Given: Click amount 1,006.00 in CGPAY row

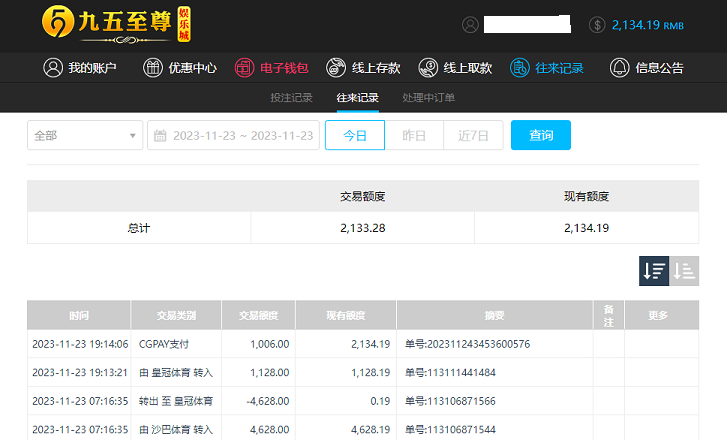Looking at the screenshot, I should point(270,344).
